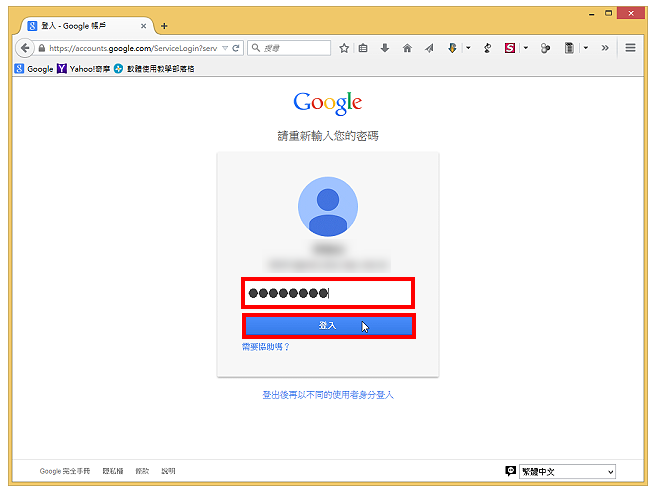Close the Google login tab
This screenshot has width=652, height=494.
pos(143,26)
